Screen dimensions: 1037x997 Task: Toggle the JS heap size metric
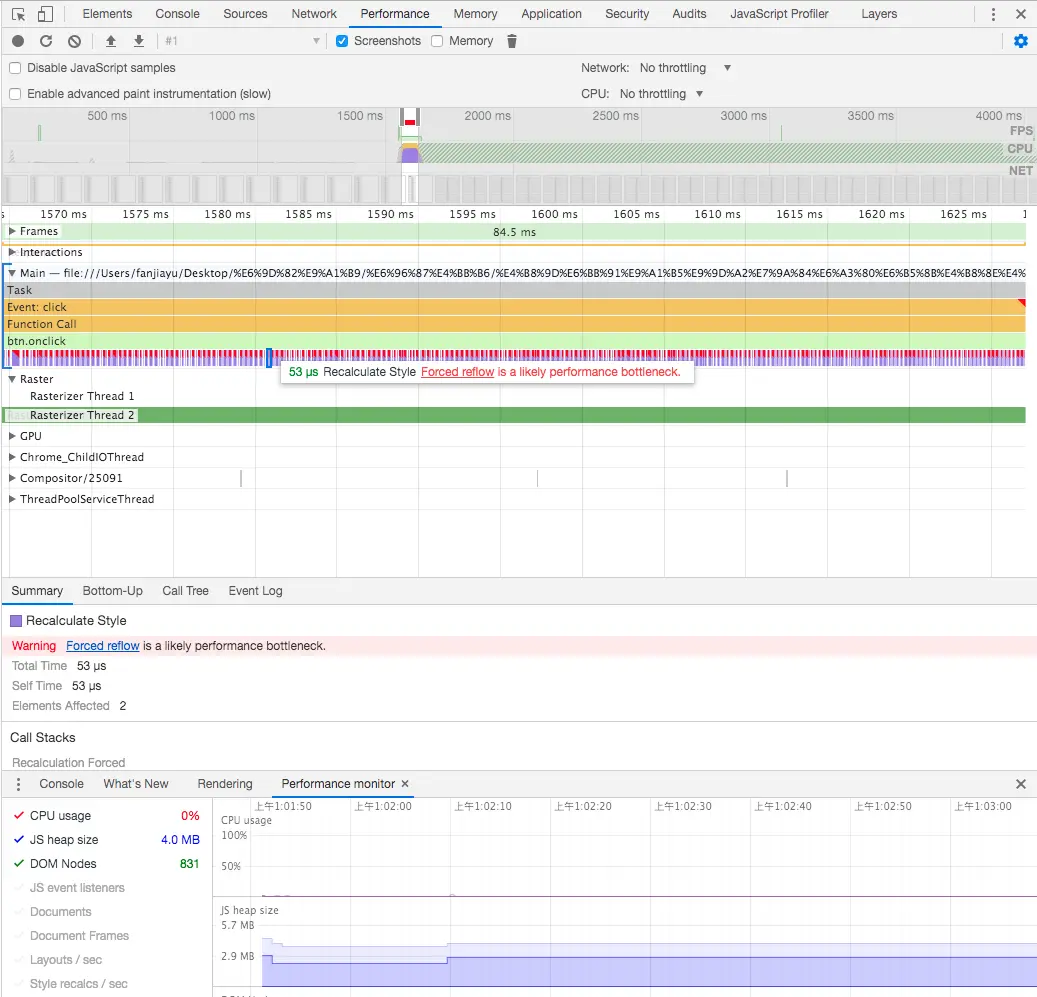(18, 840)
